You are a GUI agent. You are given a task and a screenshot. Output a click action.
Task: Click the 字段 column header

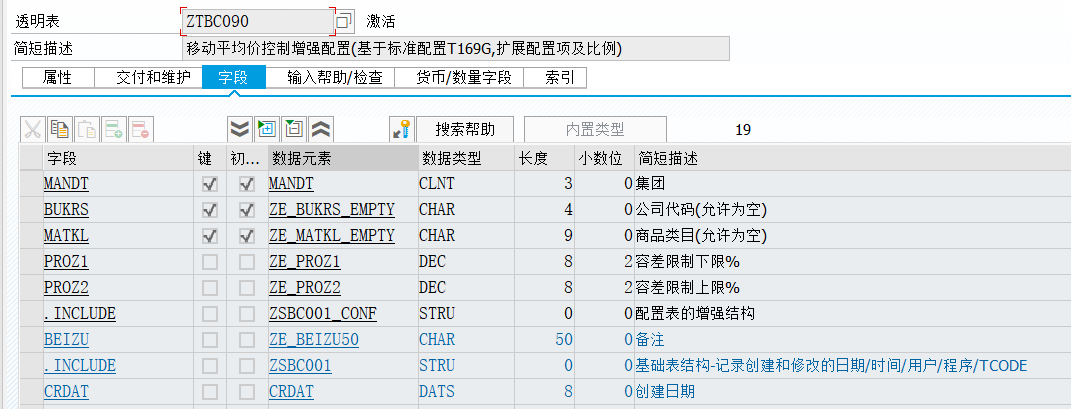(x=118, y=158)
